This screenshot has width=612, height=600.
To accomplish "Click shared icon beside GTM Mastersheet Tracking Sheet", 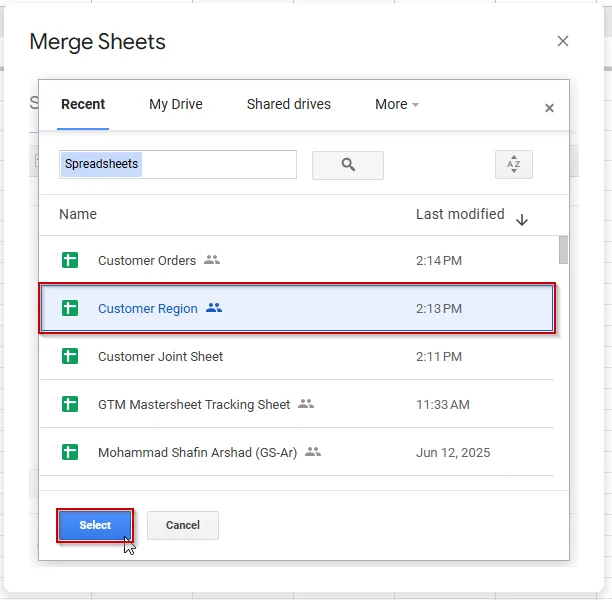I will 306,404.
